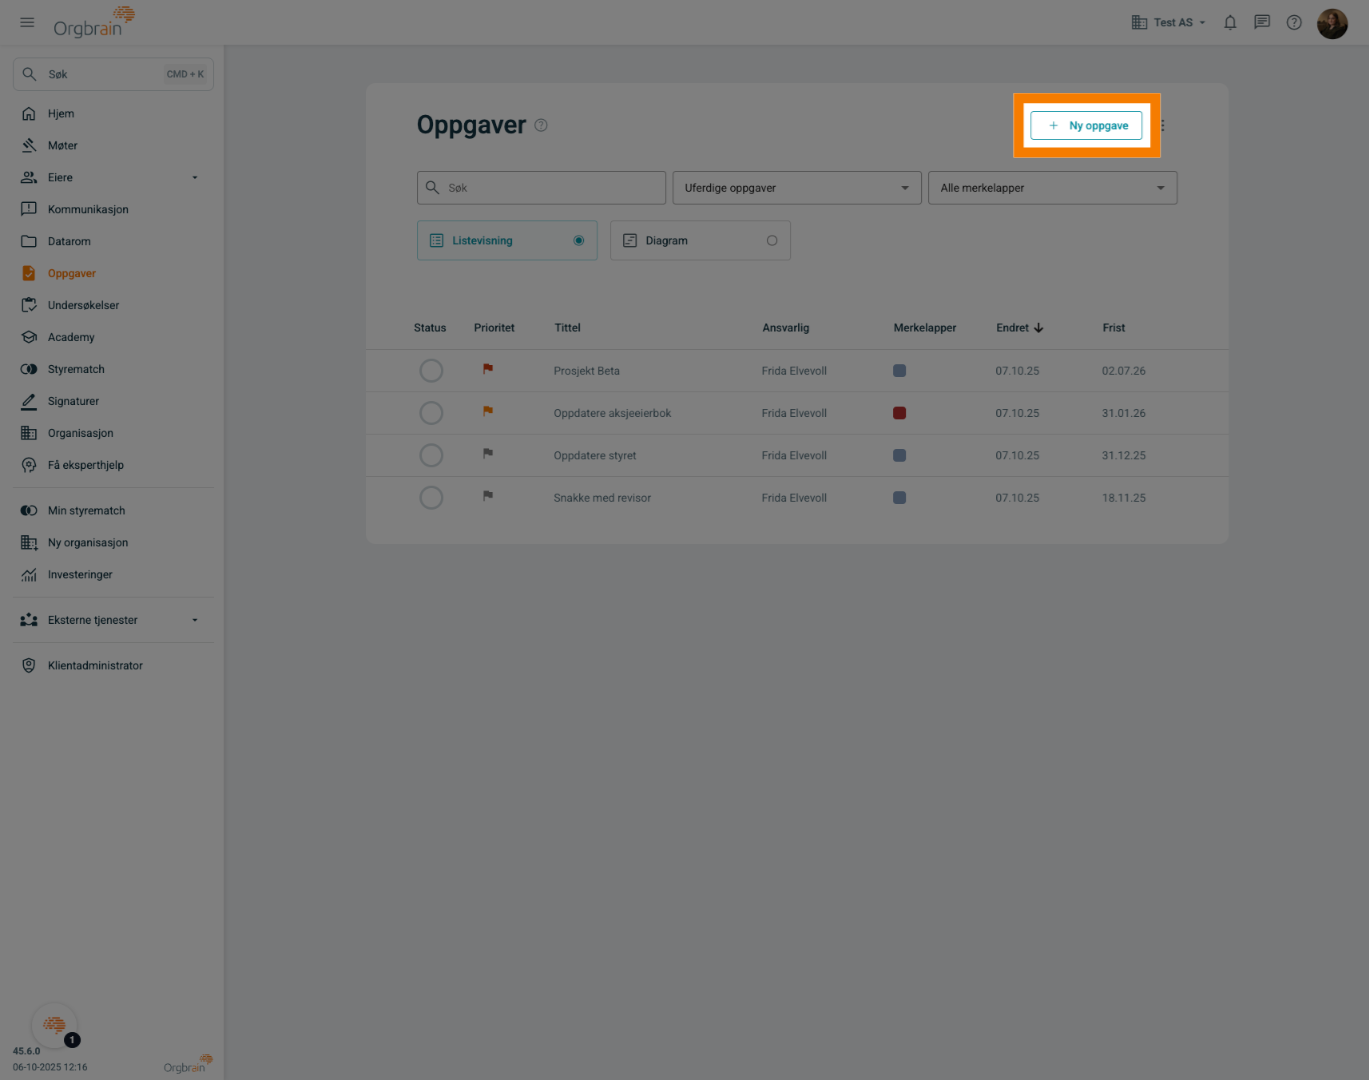This screenshot has width=1369, height=1080.
Task: Open the Alle merkelapper dropdown
Action: (x=1053, y=188)
